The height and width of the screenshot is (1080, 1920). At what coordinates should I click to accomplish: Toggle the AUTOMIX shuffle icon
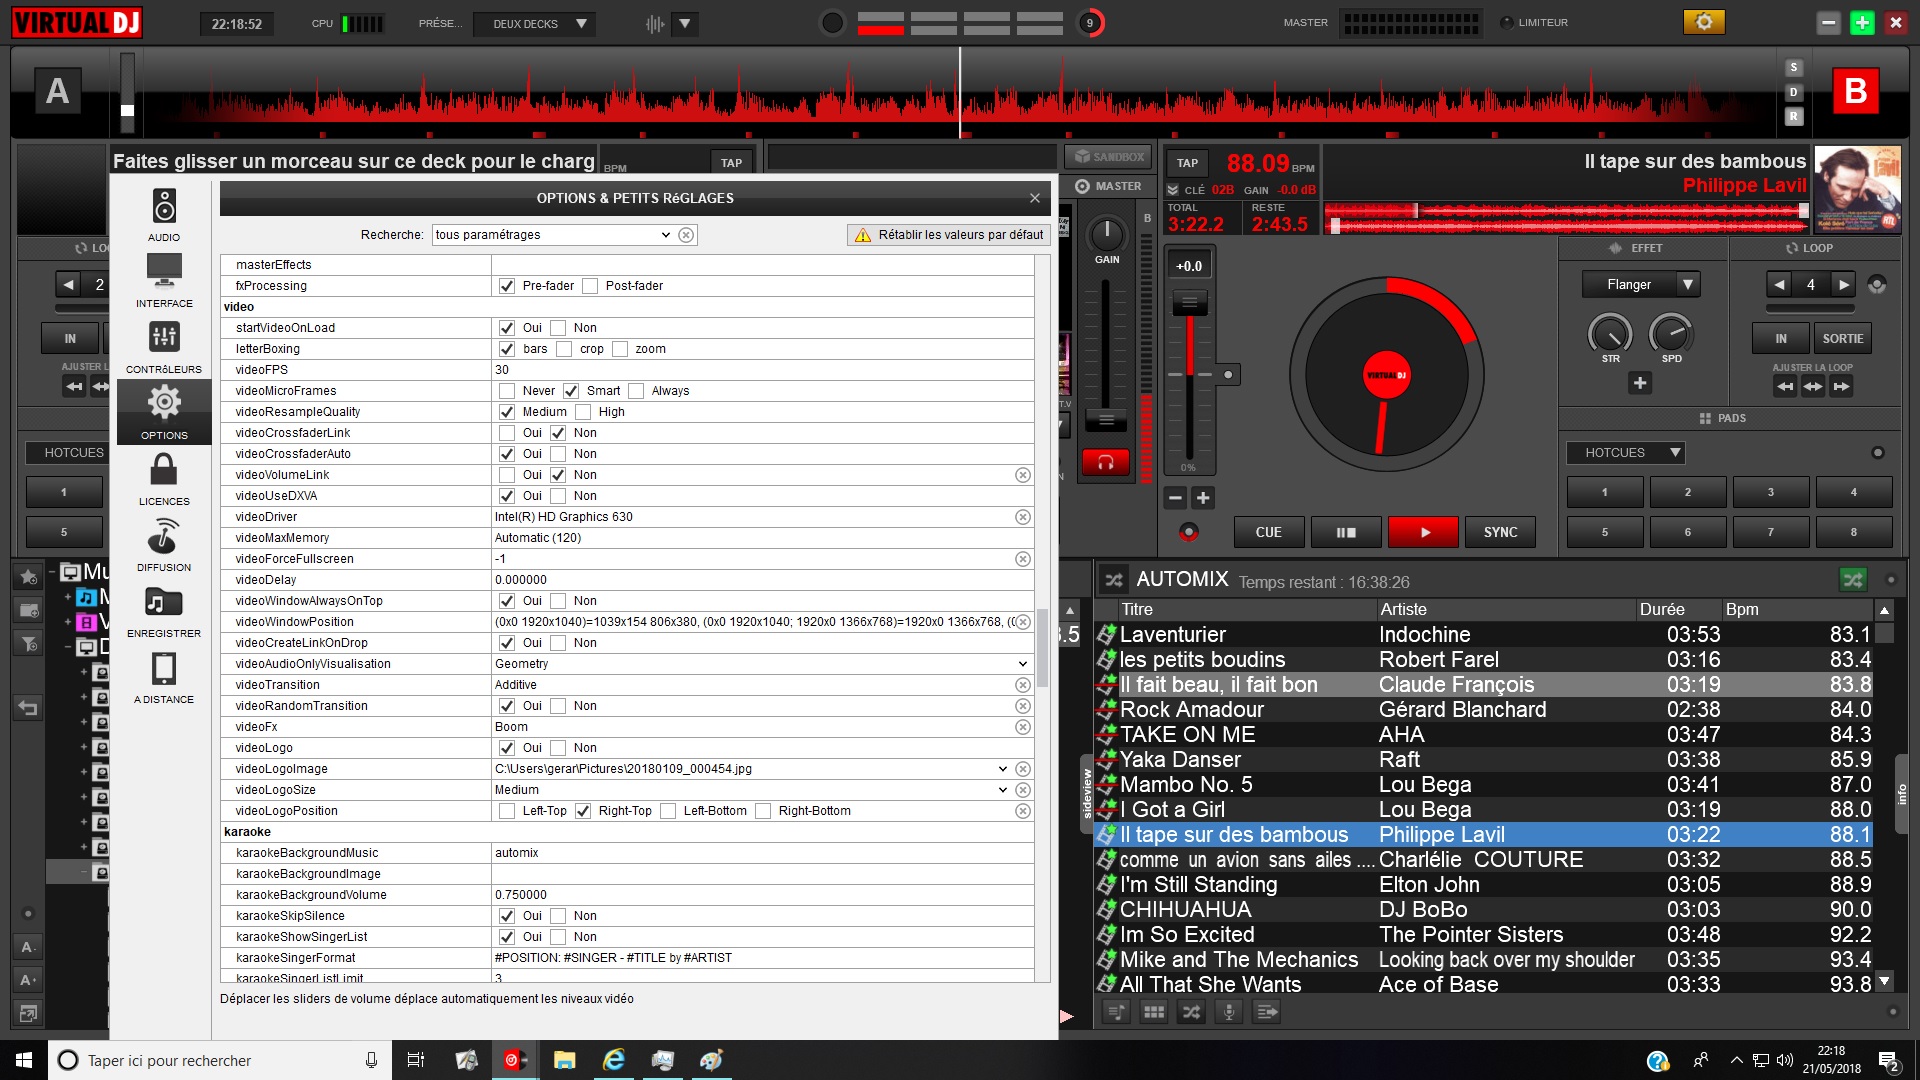pos(1113,580)
